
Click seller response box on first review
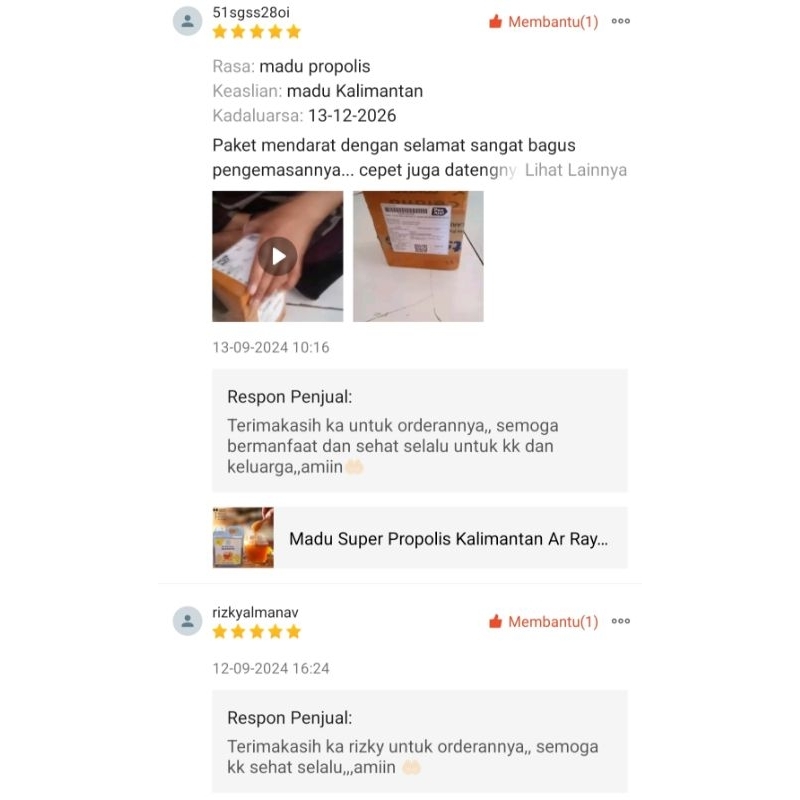(420, 431)
